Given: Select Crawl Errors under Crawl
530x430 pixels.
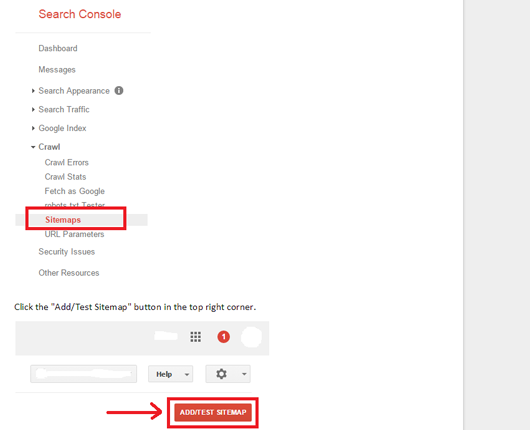Looking at the screenshot, I should (67, 163).
